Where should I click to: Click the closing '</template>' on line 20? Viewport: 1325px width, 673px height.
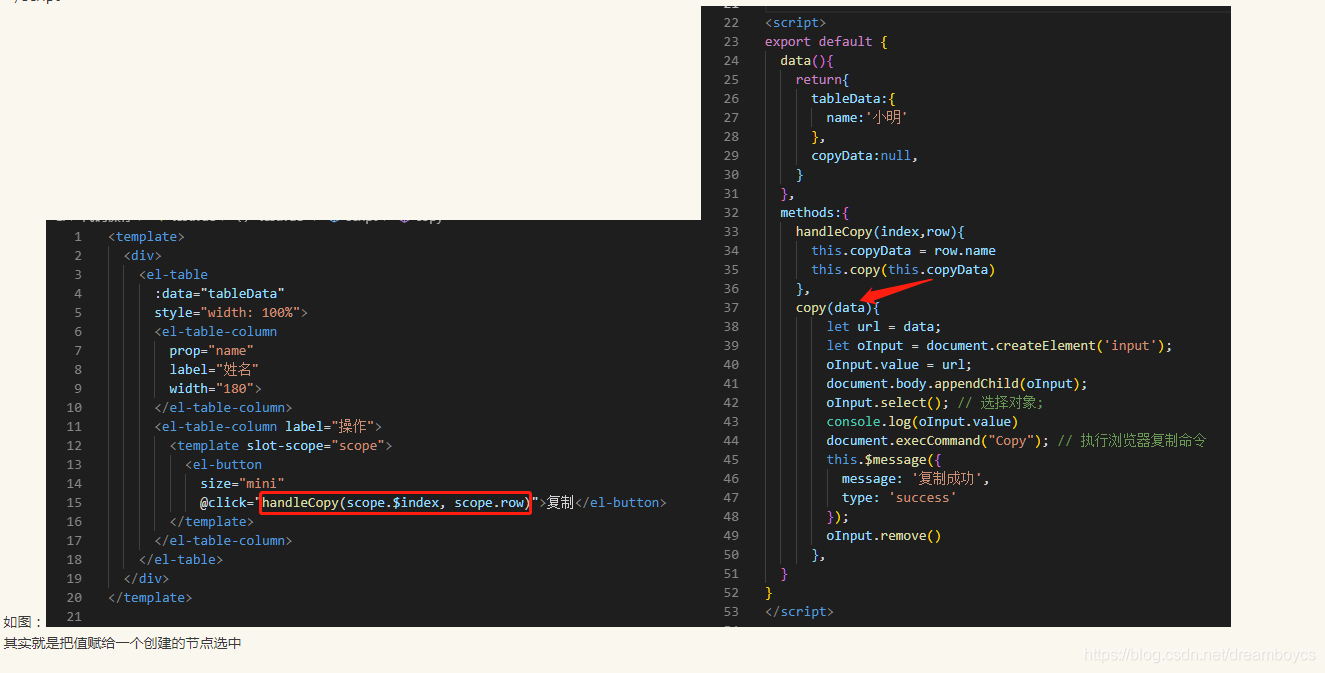150,598
